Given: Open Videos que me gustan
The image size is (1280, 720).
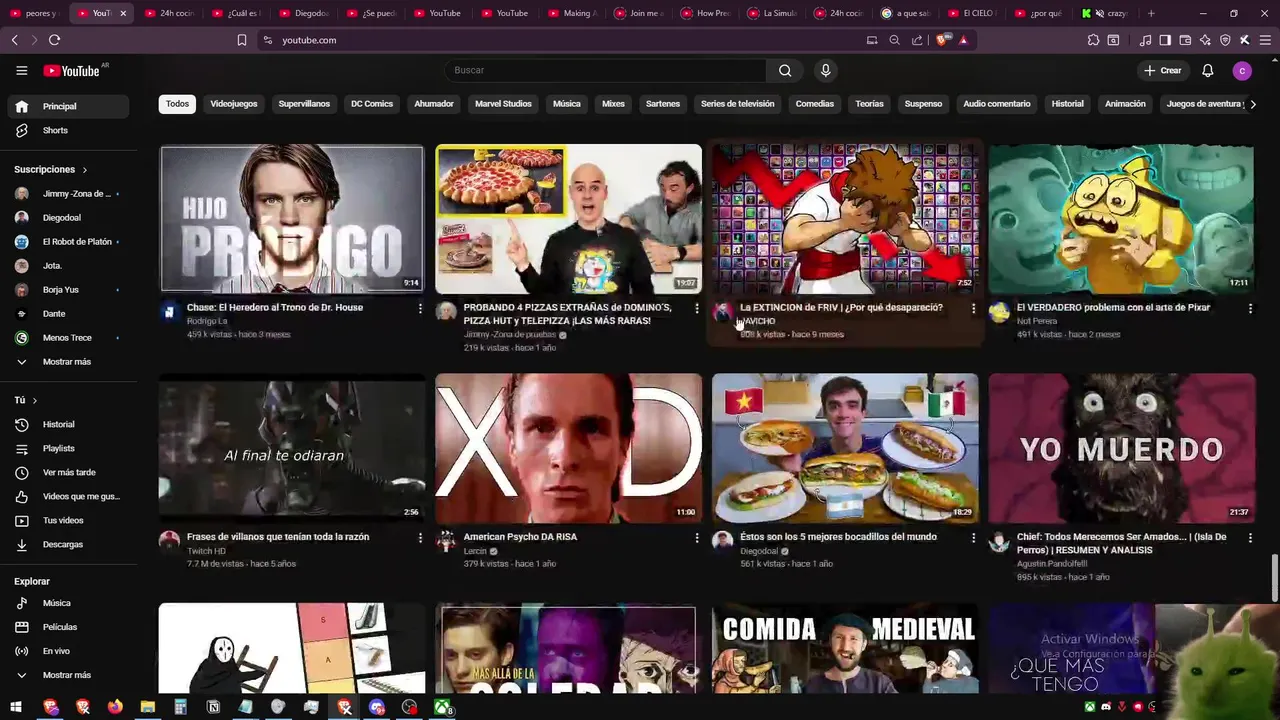Looking at the screenshot, I should coord(69,496).
